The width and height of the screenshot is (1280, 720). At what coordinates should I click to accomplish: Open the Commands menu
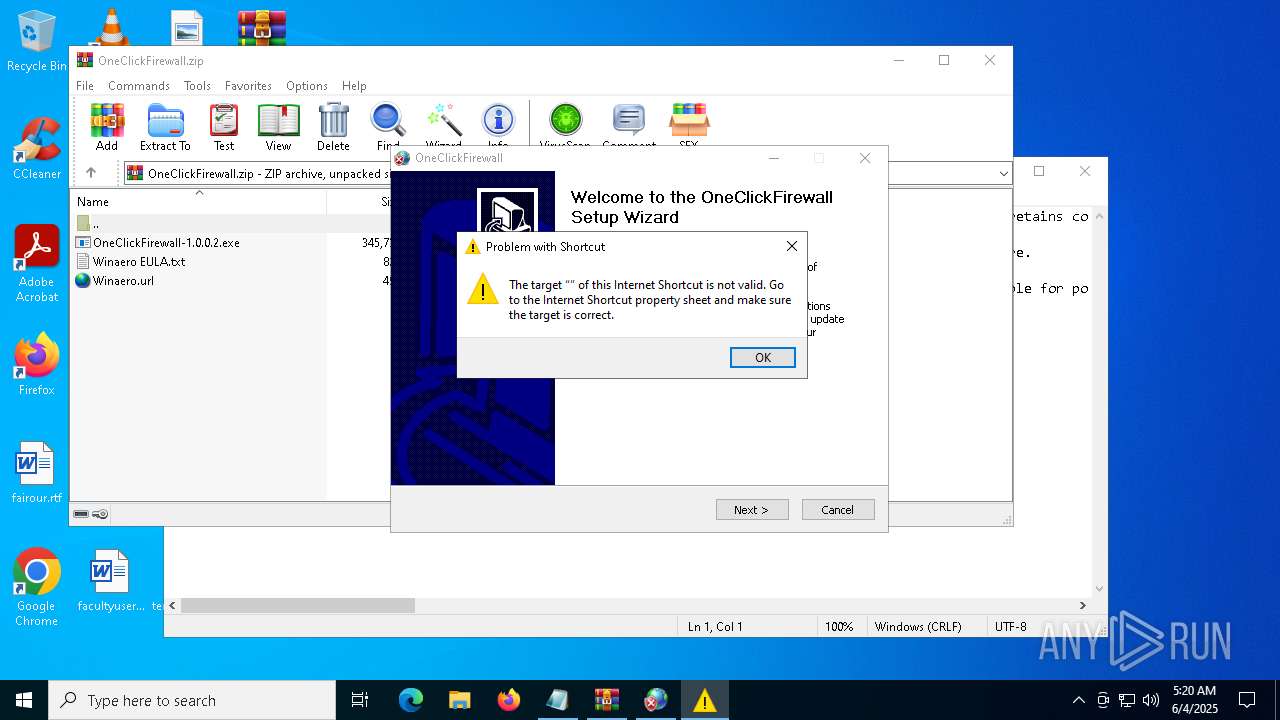click(x=139, y=86)
